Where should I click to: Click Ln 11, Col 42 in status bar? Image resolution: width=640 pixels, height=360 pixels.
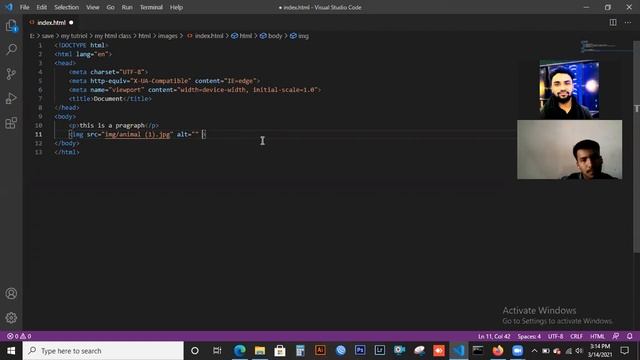point(494,336)
